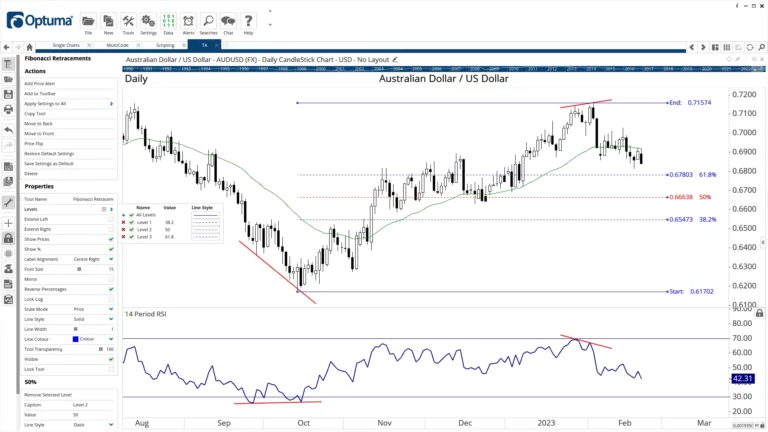
Task: Open the 50% level Line Style Dash dropdown
Action: (x=111, y=425)
